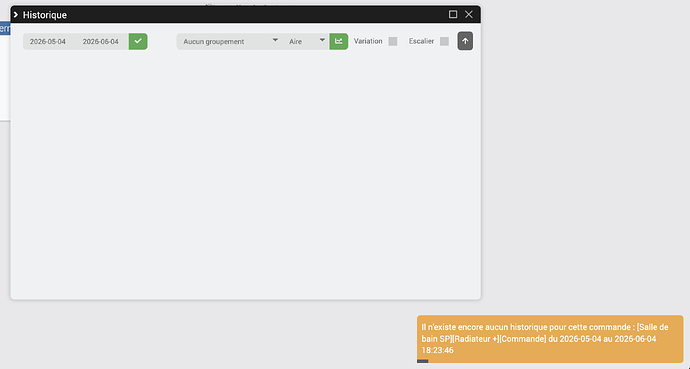The height and width of the screenshot is (369, 690).
Task: Click the Historique title bar text
Action: [x=45, y=15]
